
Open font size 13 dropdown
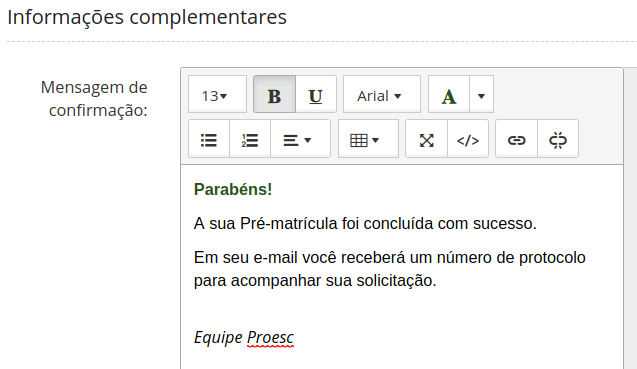point(217,94)
